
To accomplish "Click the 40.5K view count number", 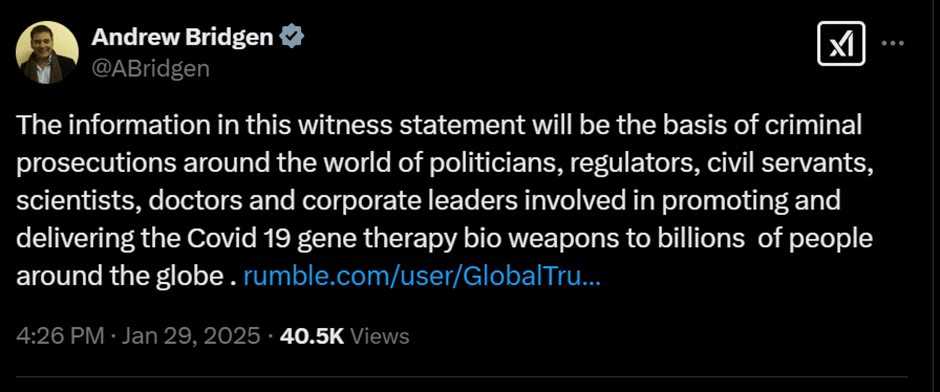I will point(312,336).
